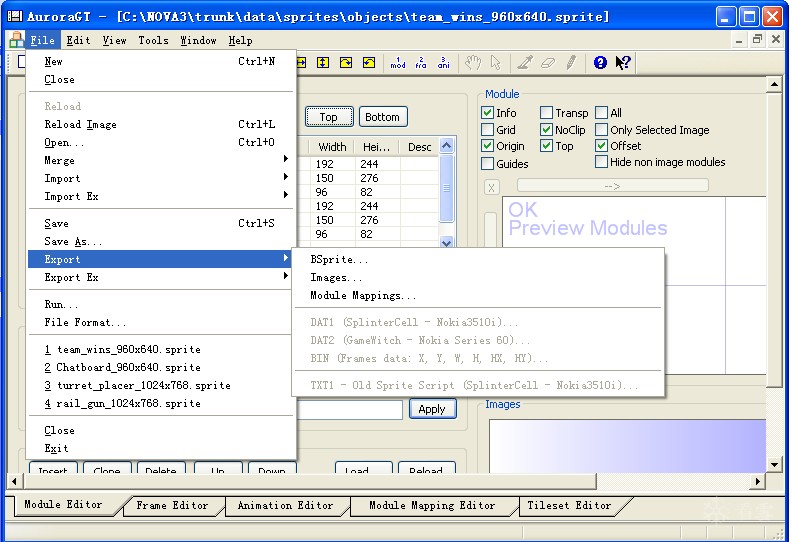Image resolution: width=792 pixels, height=542 pixels.
Task: Enable the All checkbox
Action: pyautogui.click(x=601, y=113)
